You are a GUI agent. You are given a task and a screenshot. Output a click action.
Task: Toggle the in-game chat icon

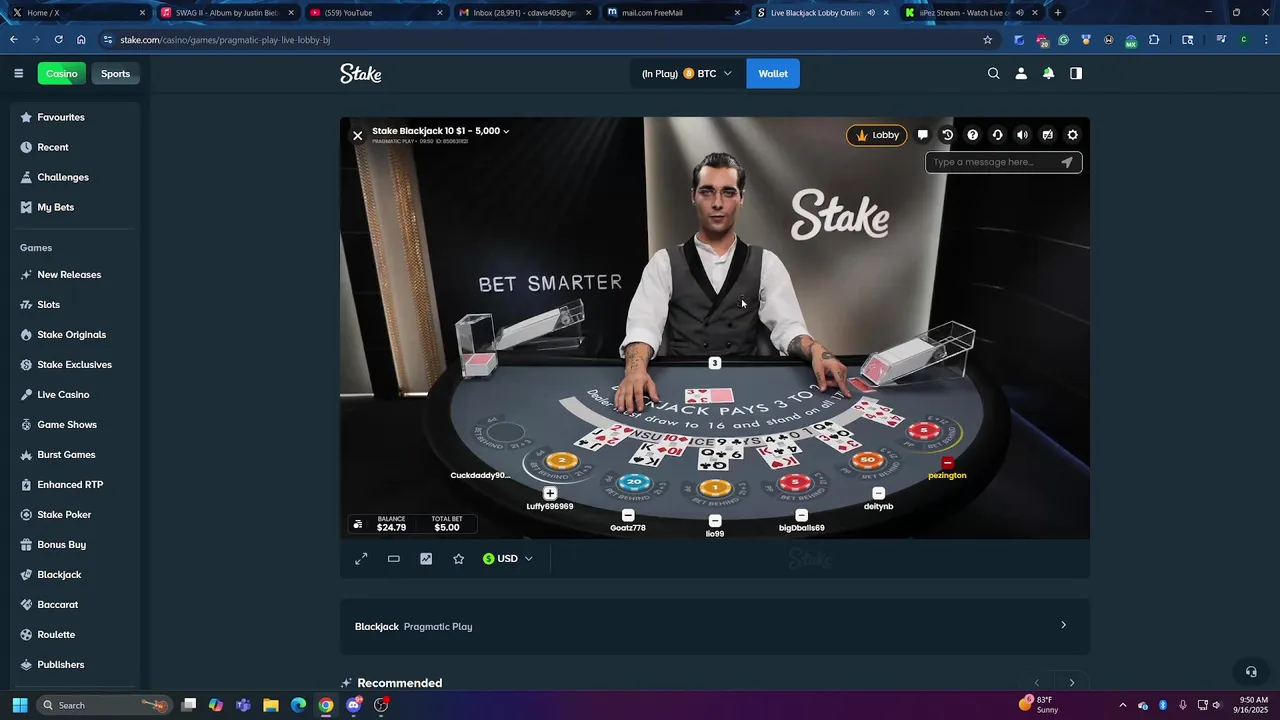click(x=923, y=135)
